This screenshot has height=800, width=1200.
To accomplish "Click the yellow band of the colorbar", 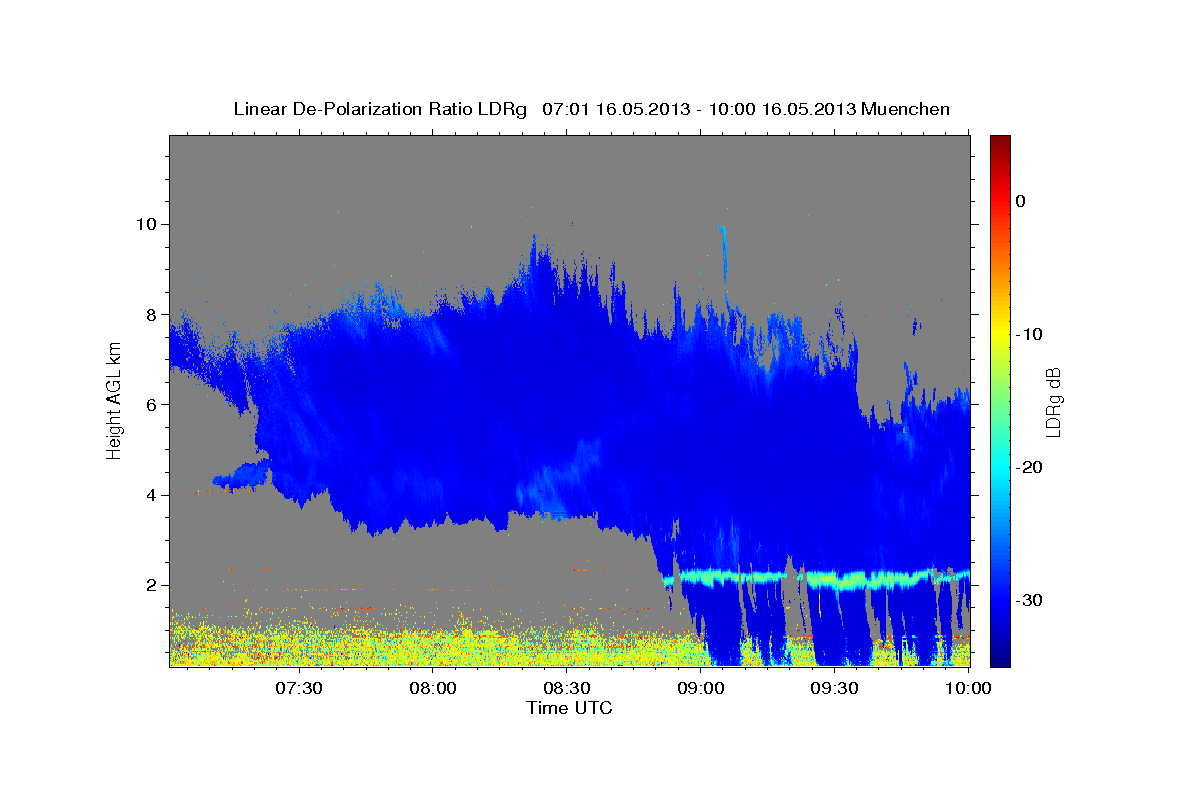I will point(1000,334).
